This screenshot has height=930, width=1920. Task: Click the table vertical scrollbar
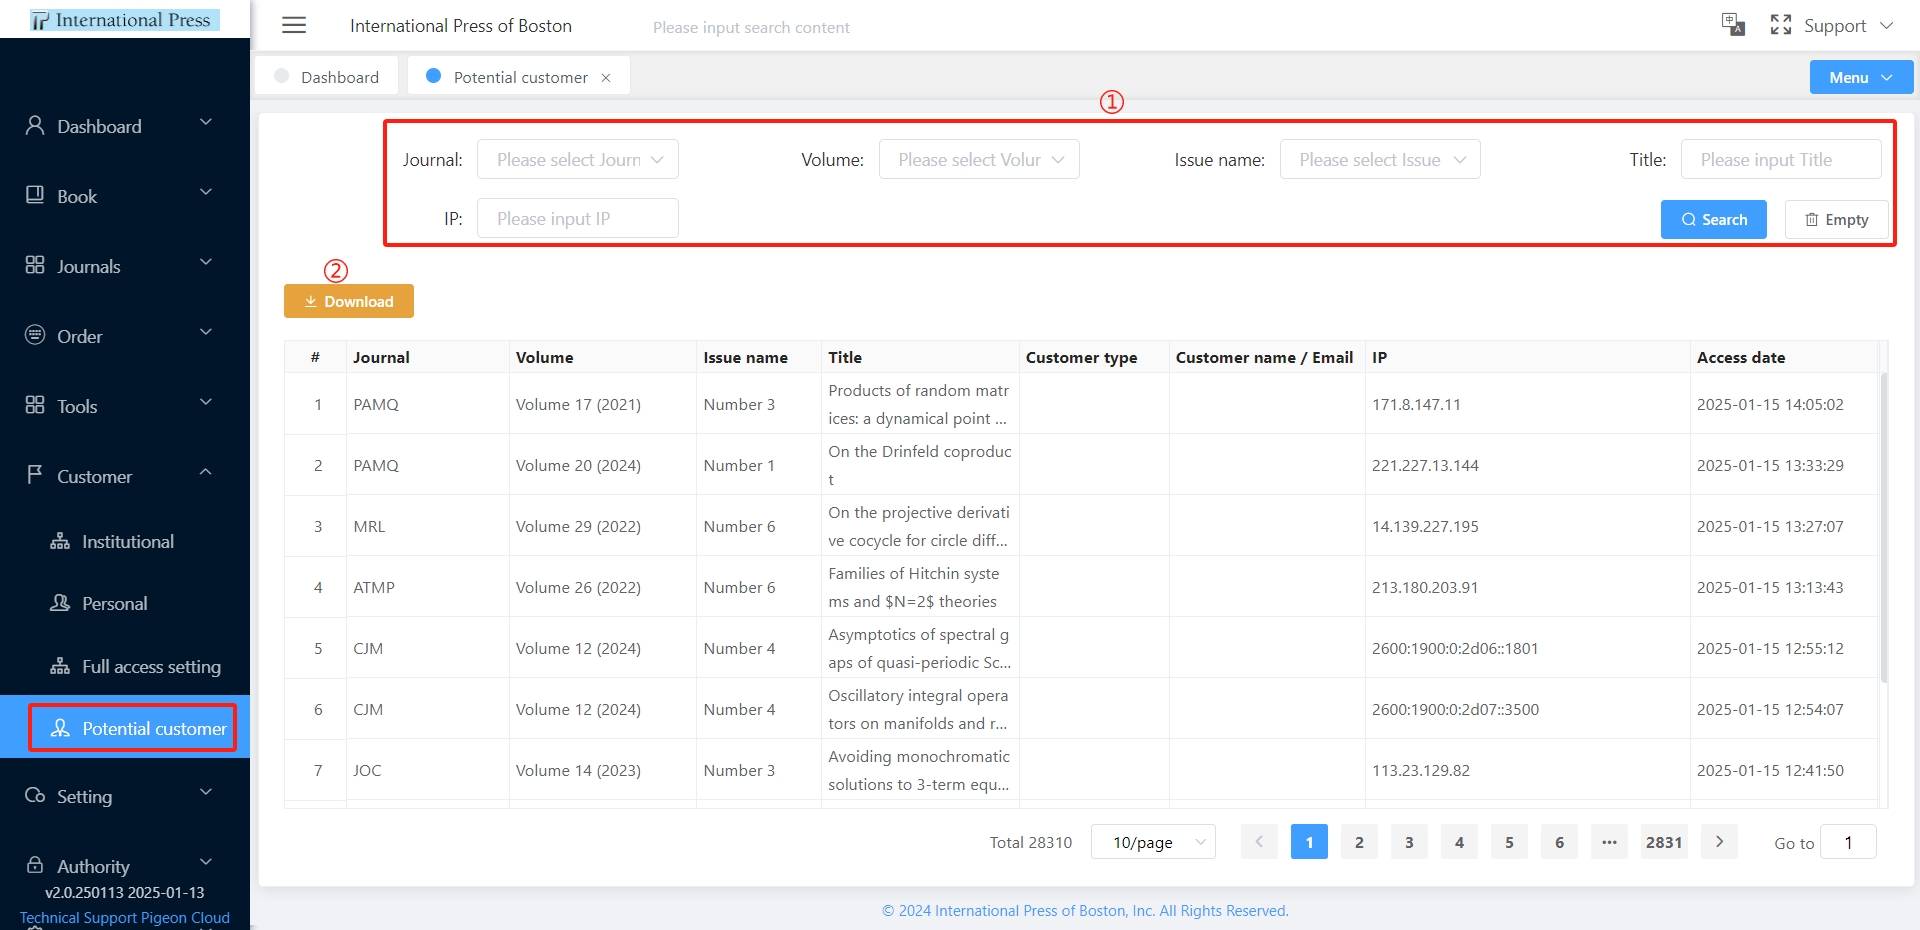click(x=1884, y=528)
